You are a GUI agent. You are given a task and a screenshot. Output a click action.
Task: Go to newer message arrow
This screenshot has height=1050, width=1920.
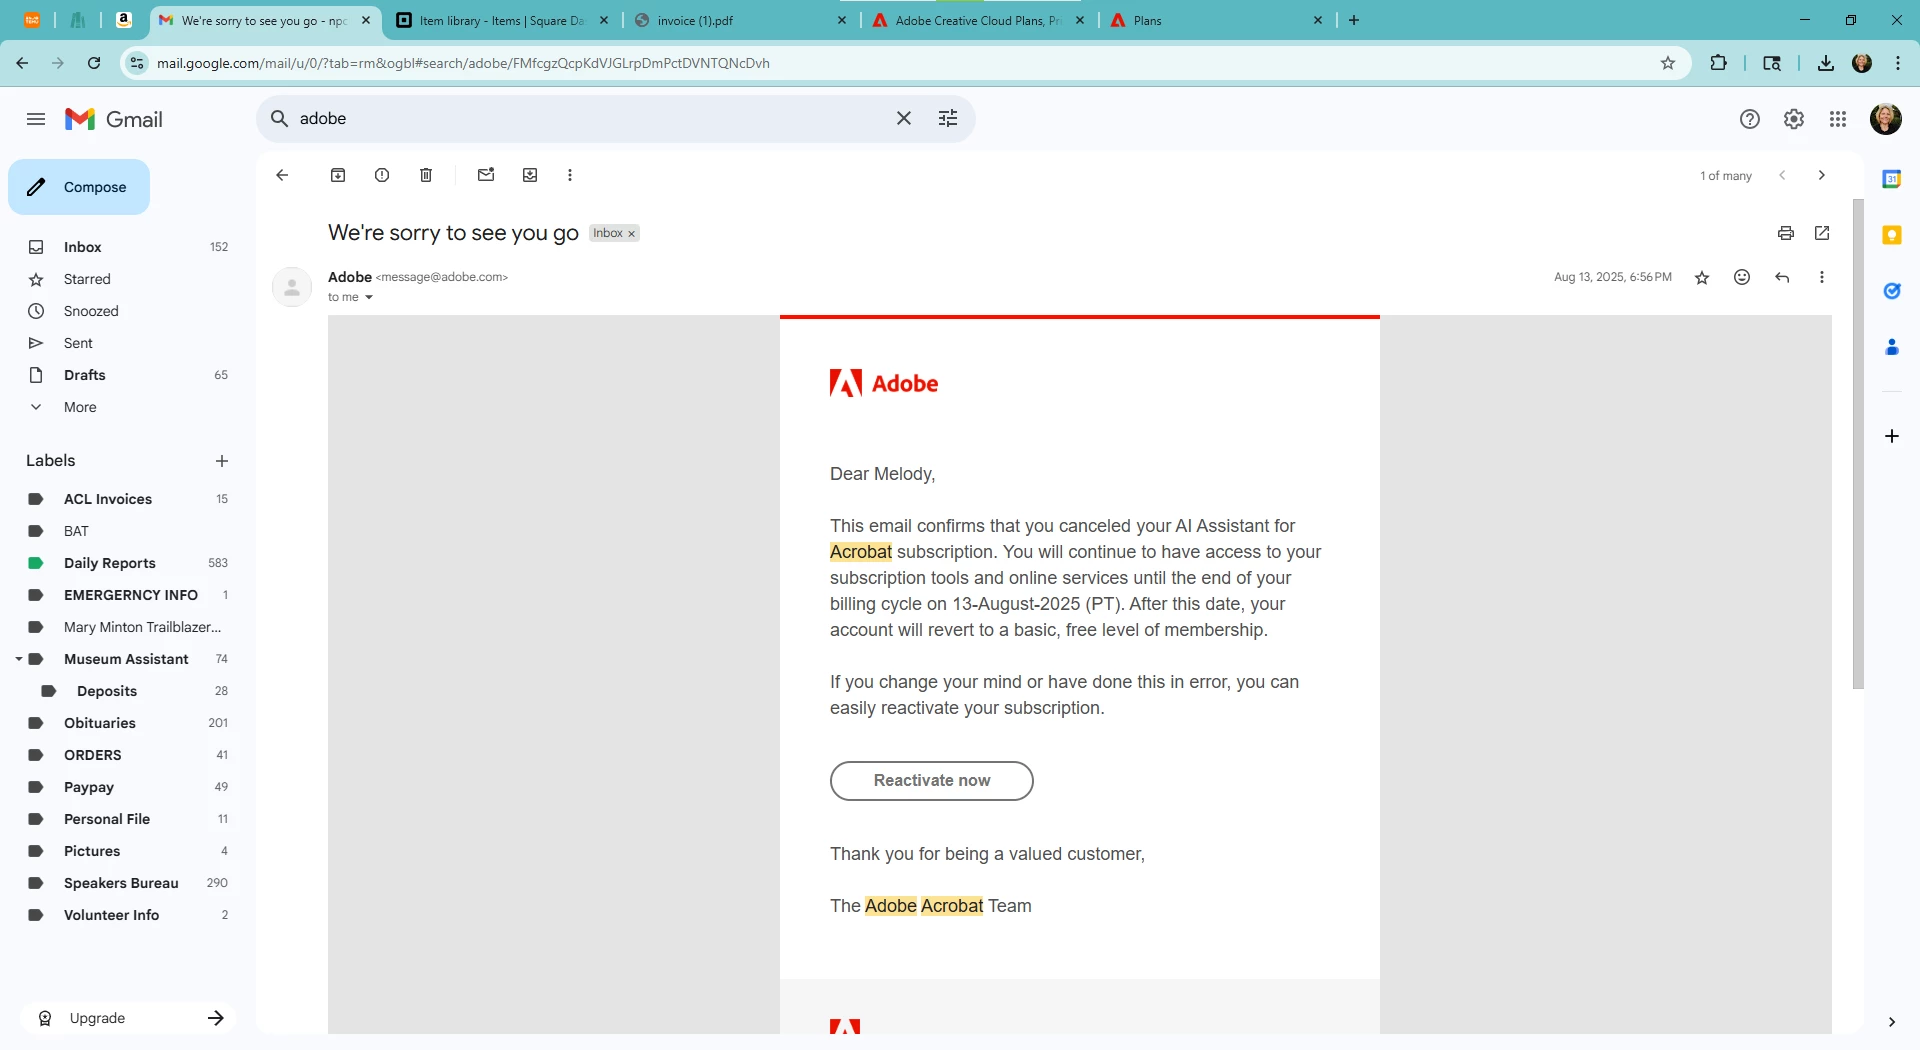pyautogui.click(x=1782, y=175)
